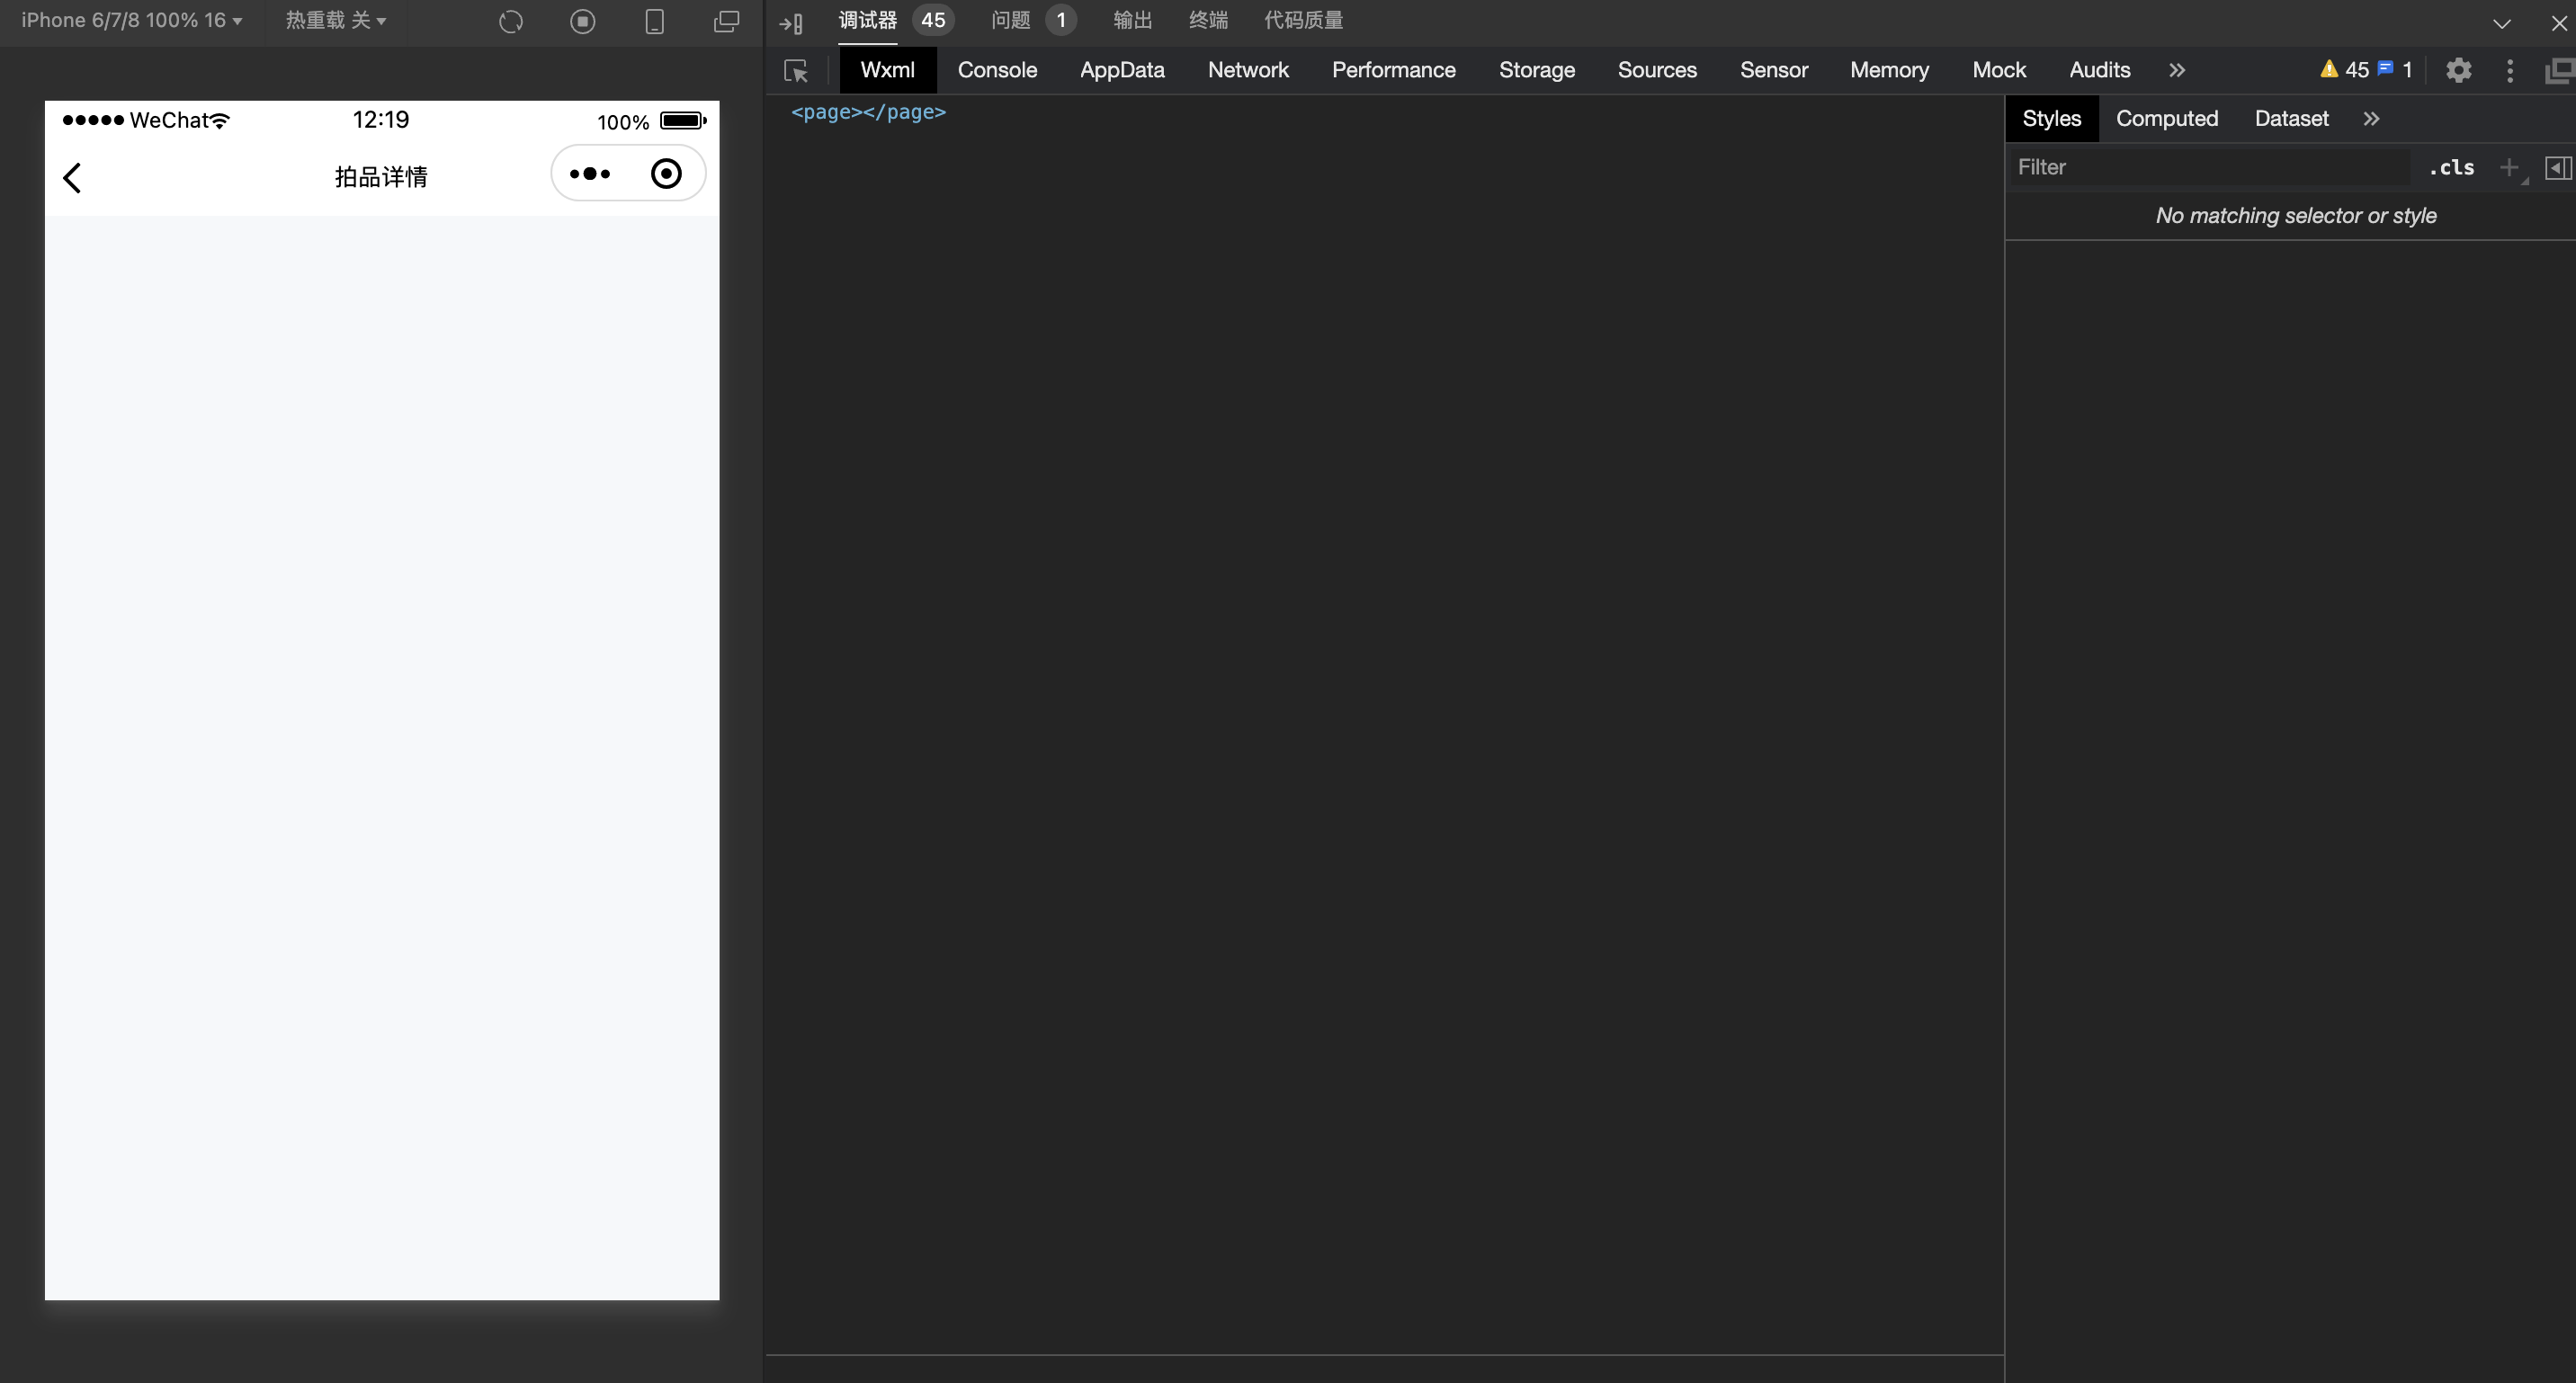Screen dimensions: 2576x1383
Task: Expand more DevTools tabs after Audits
Action: pos(2177,70)
